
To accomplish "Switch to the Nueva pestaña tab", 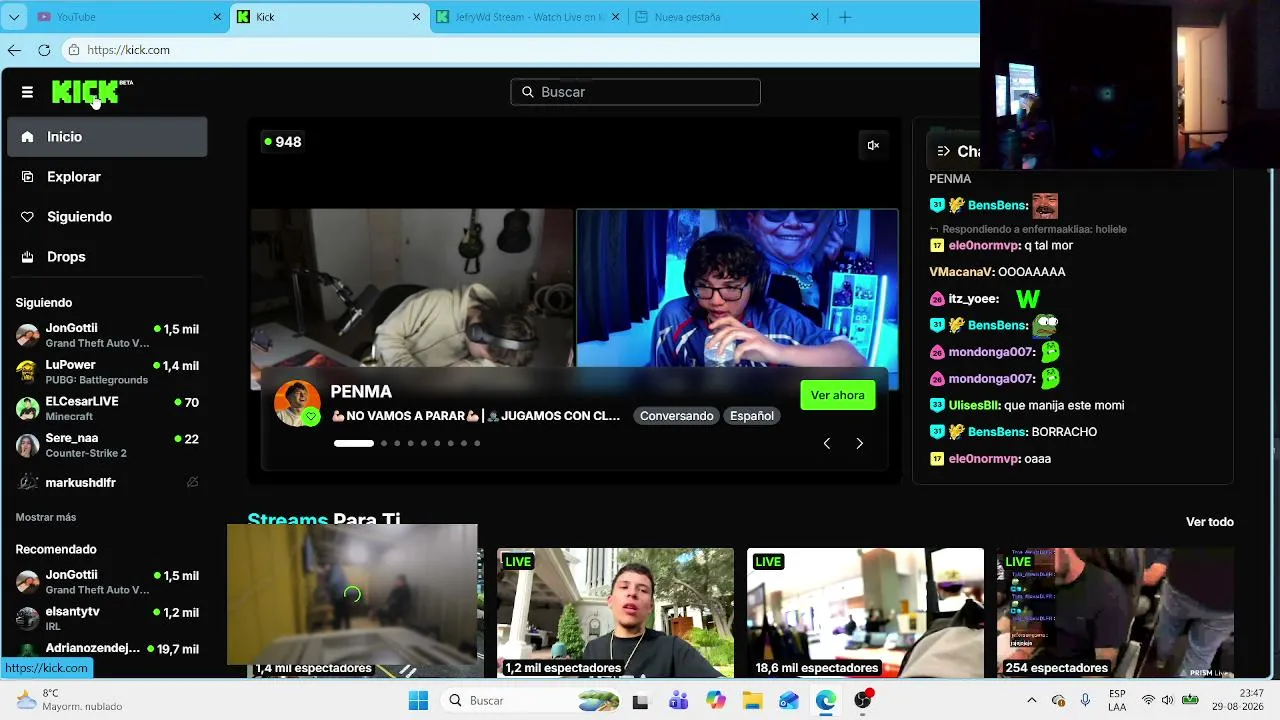I will 728,17.
